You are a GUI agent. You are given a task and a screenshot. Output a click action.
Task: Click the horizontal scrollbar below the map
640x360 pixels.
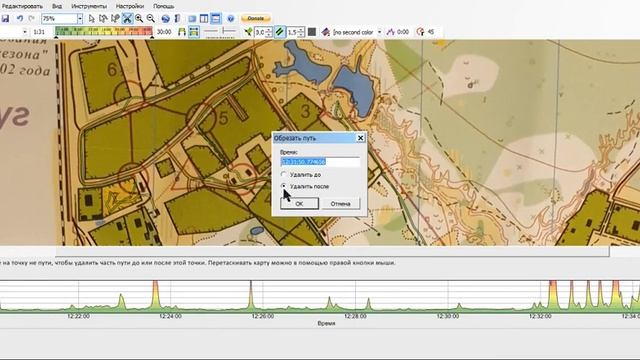pos(333,251)
